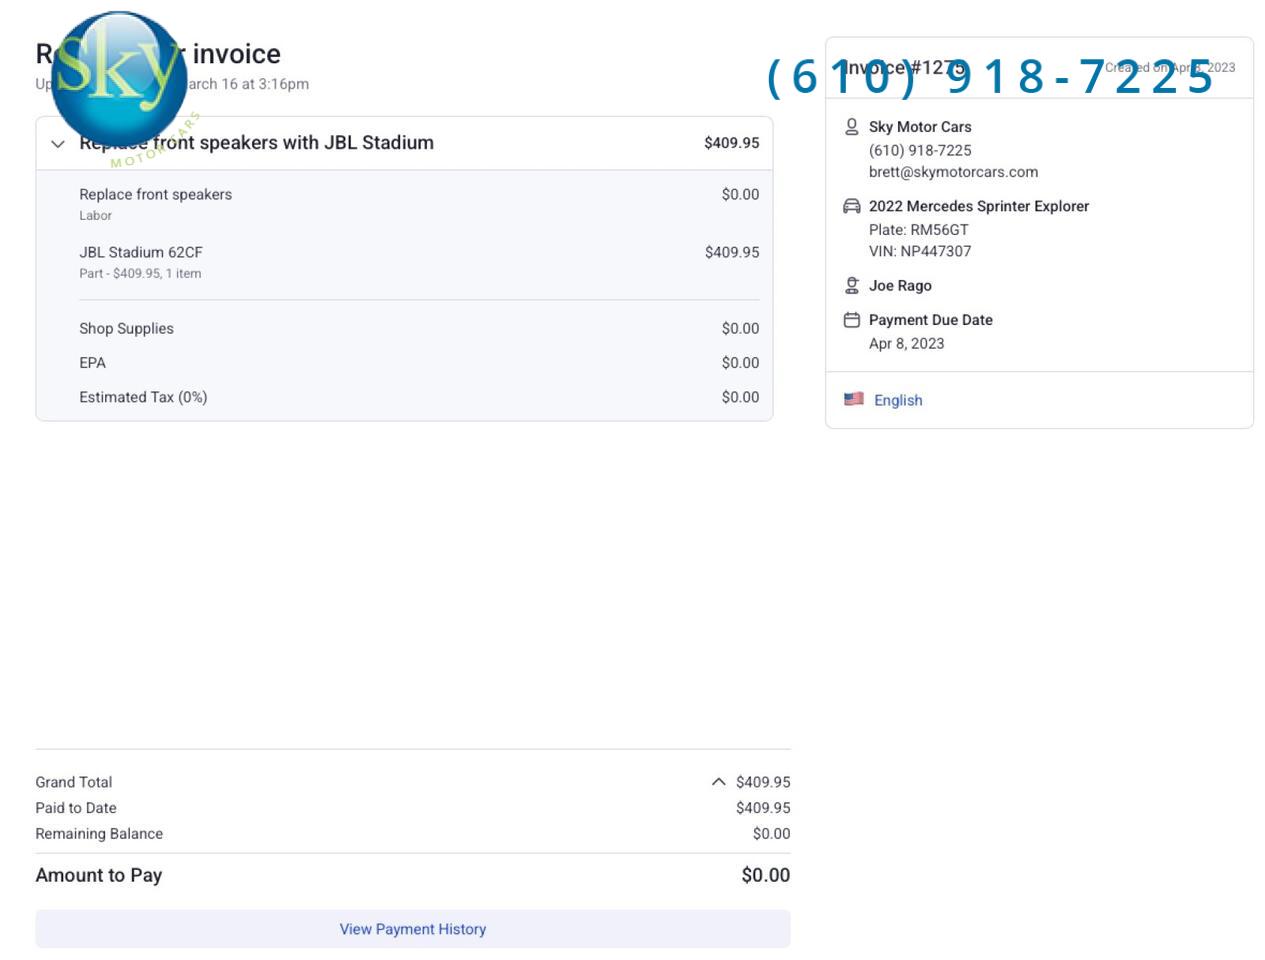Image resolution: width=1265 pixels, height=960 pixels.
Task: Click the brett@skymotorcars.com email address
Action: (953, 172)
